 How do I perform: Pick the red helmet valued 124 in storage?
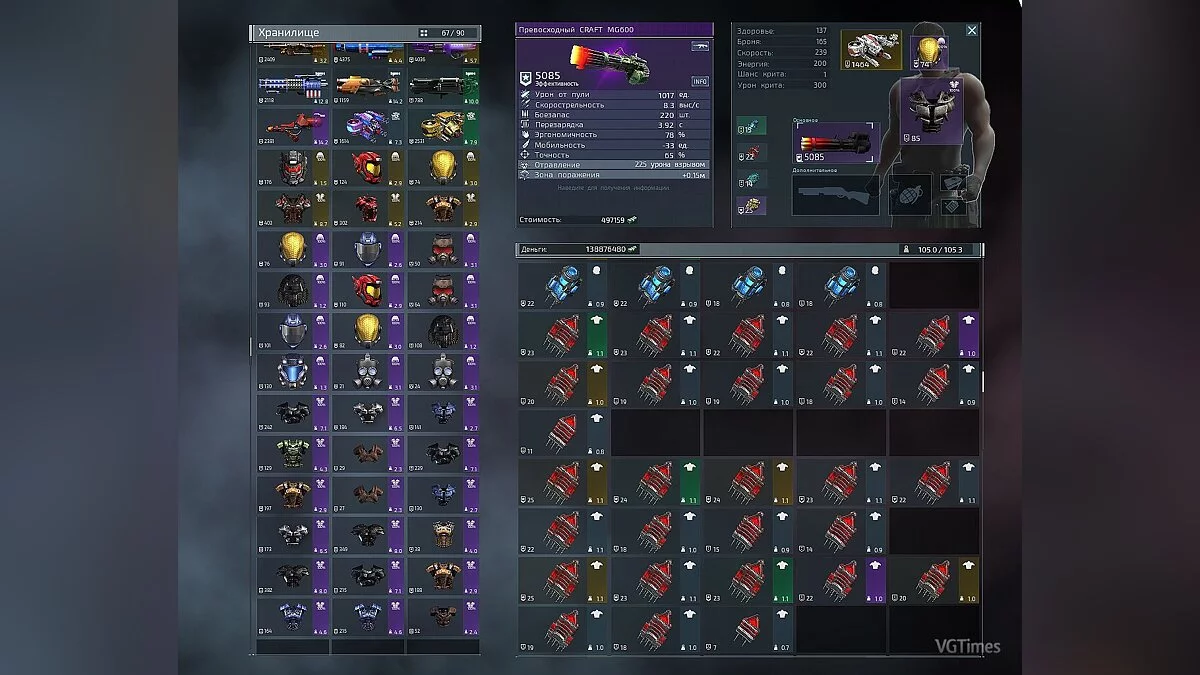pyautogui.click(x=366, y=168)
